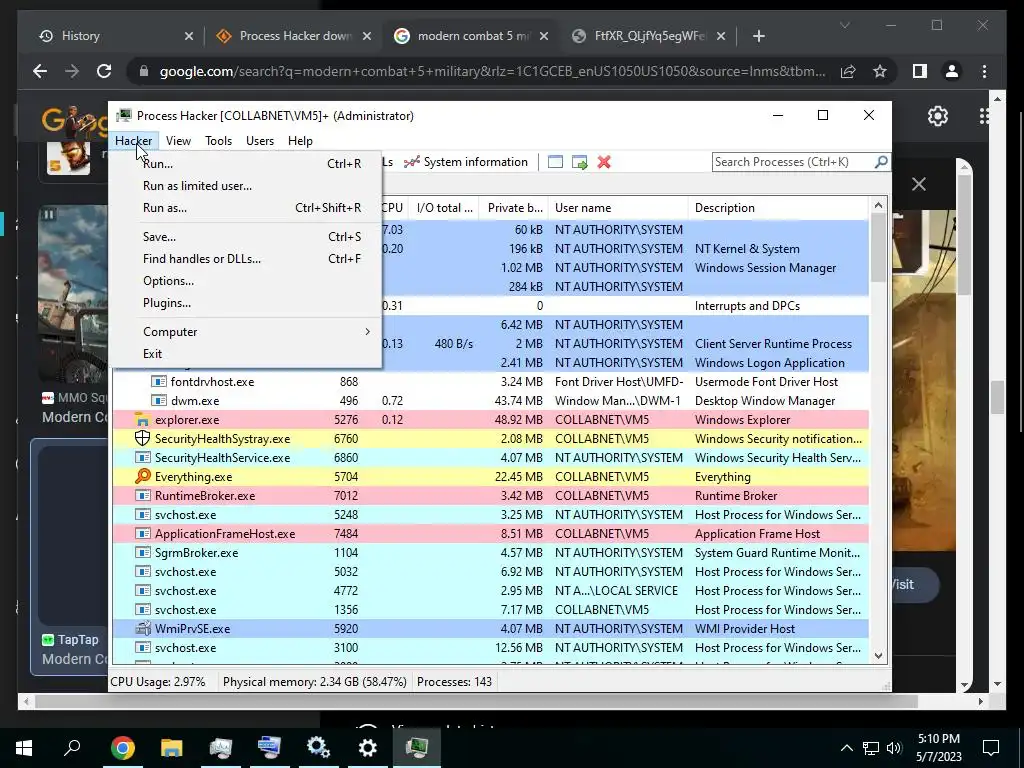Open the Tools menu
The height and width of the screenshot is (768, 1024).
[218, 140]
